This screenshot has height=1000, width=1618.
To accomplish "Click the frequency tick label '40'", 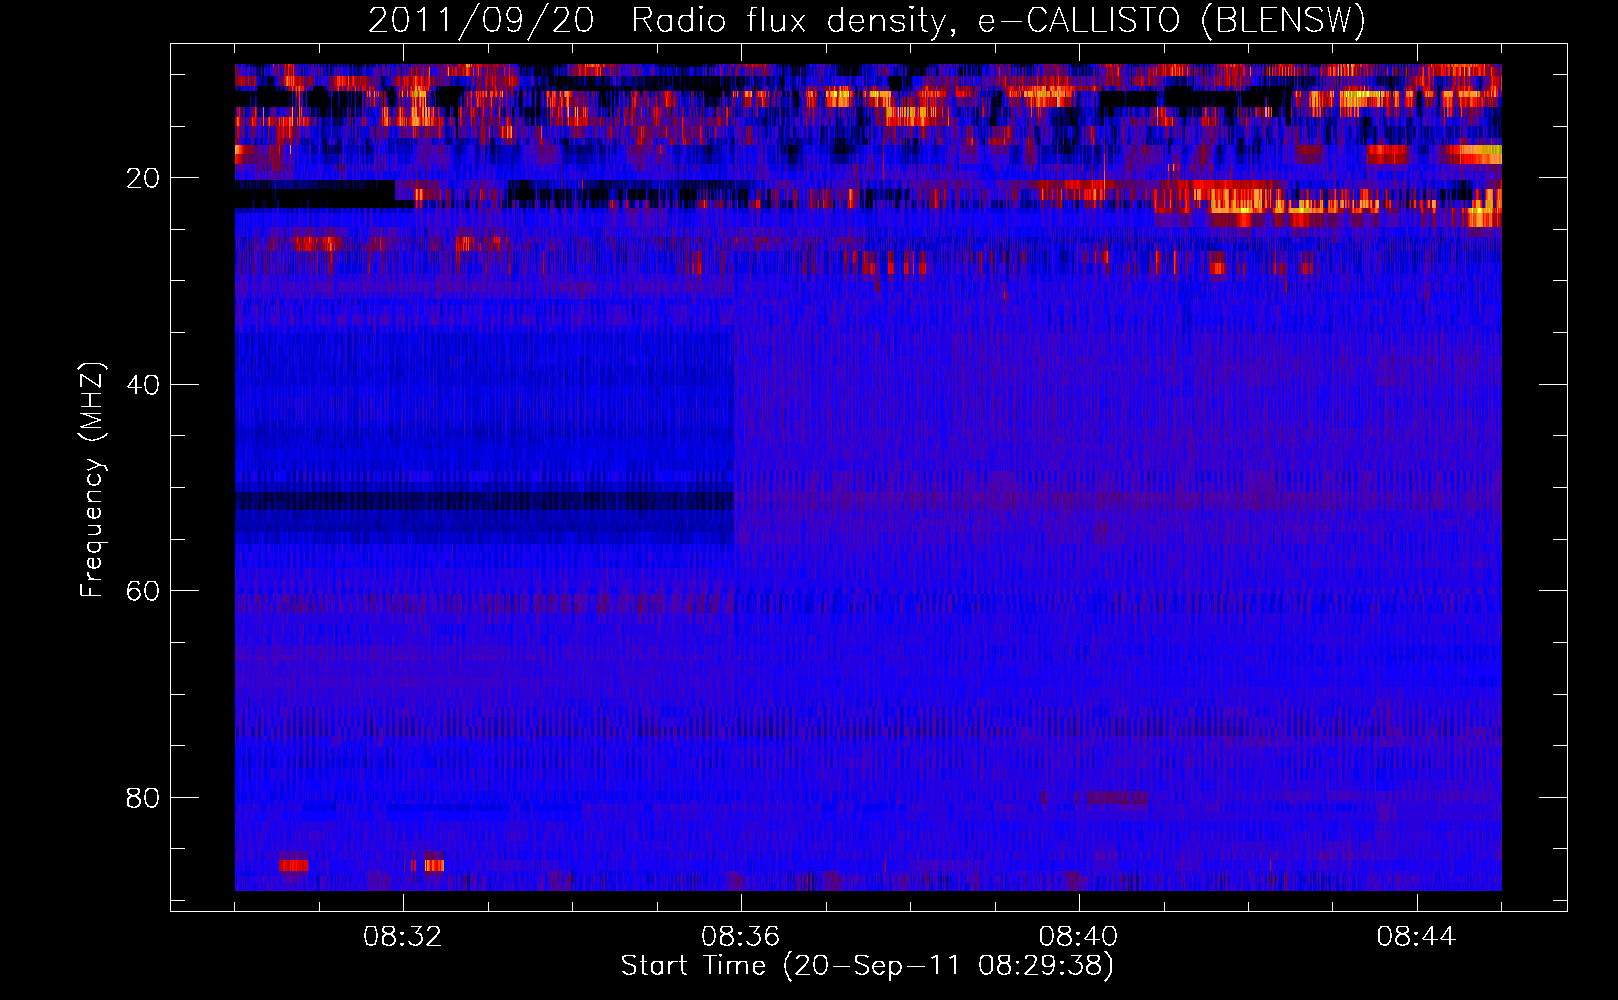I will coord(143,385).
